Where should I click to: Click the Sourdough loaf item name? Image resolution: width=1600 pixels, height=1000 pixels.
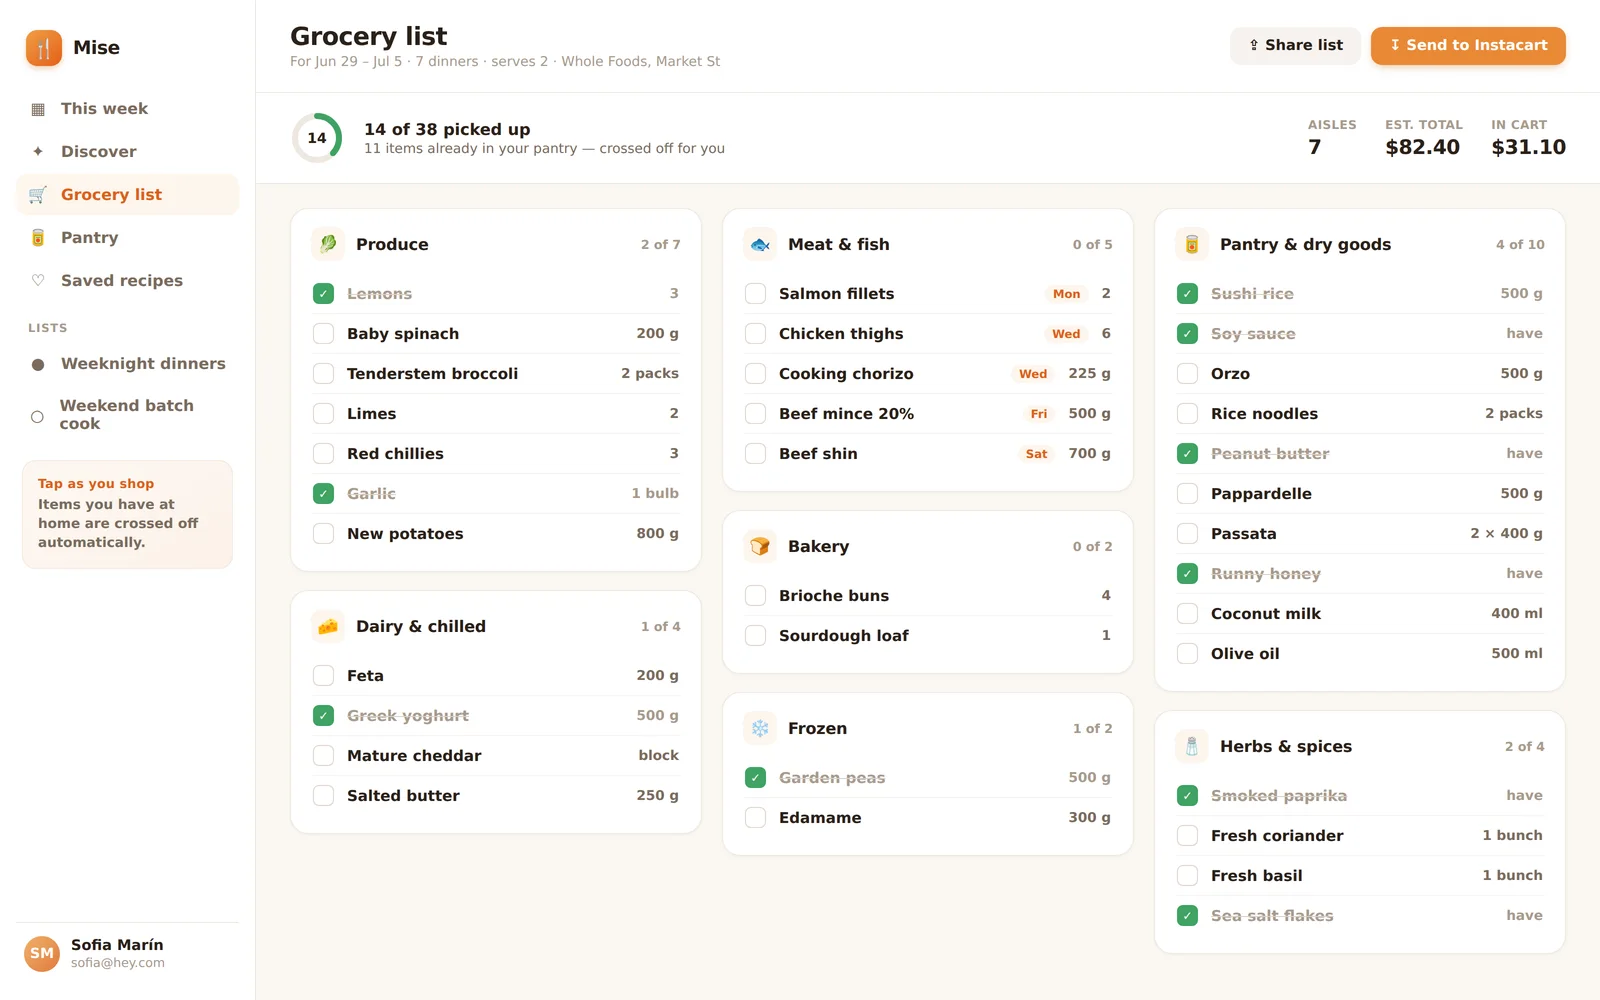(x=844, y=636)
